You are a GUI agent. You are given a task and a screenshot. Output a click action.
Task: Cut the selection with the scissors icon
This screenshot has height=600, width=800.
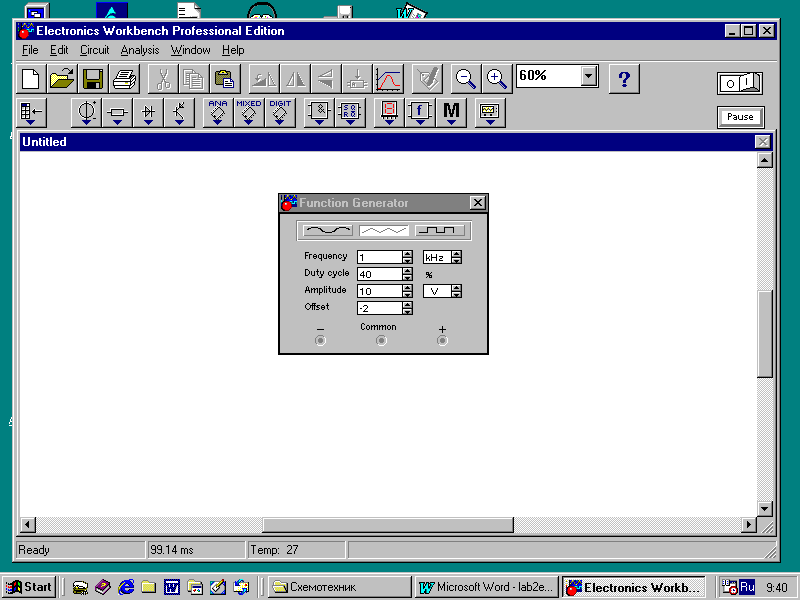pos(163,79)
